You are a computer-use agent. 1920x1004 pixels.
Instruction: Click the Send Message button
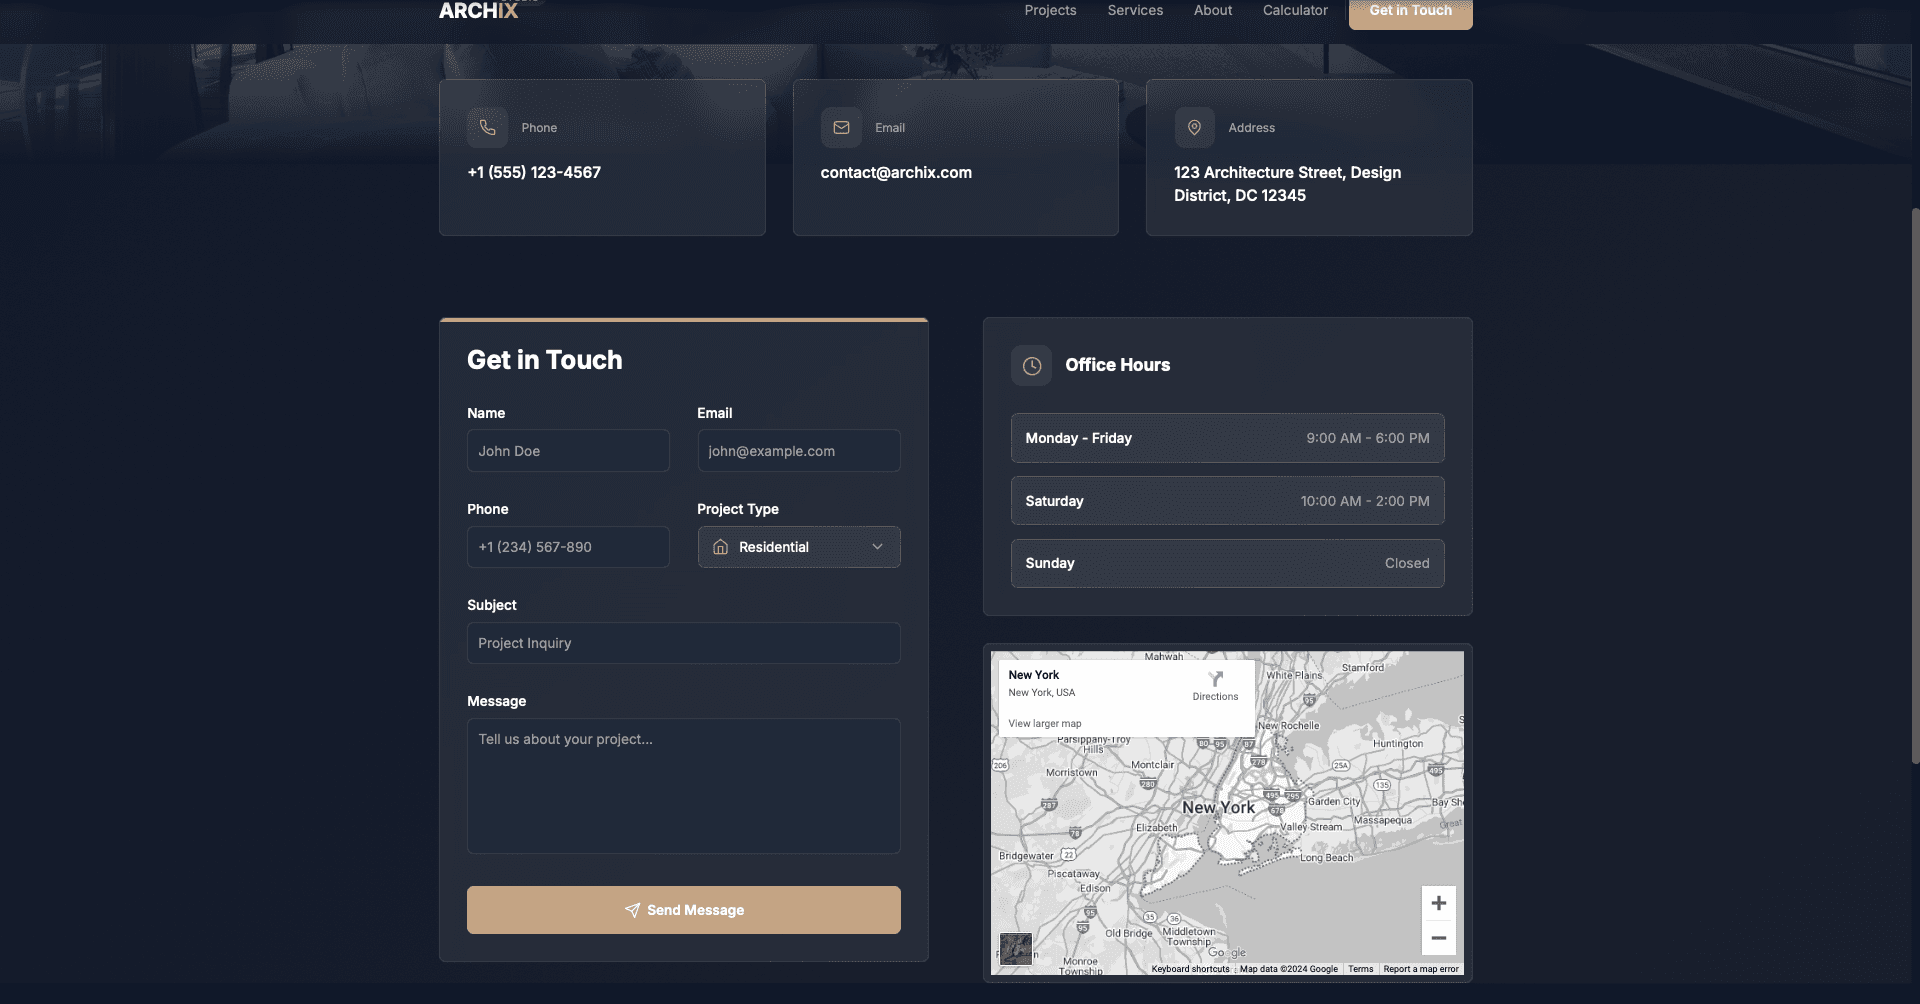click(x=684, y=910)
